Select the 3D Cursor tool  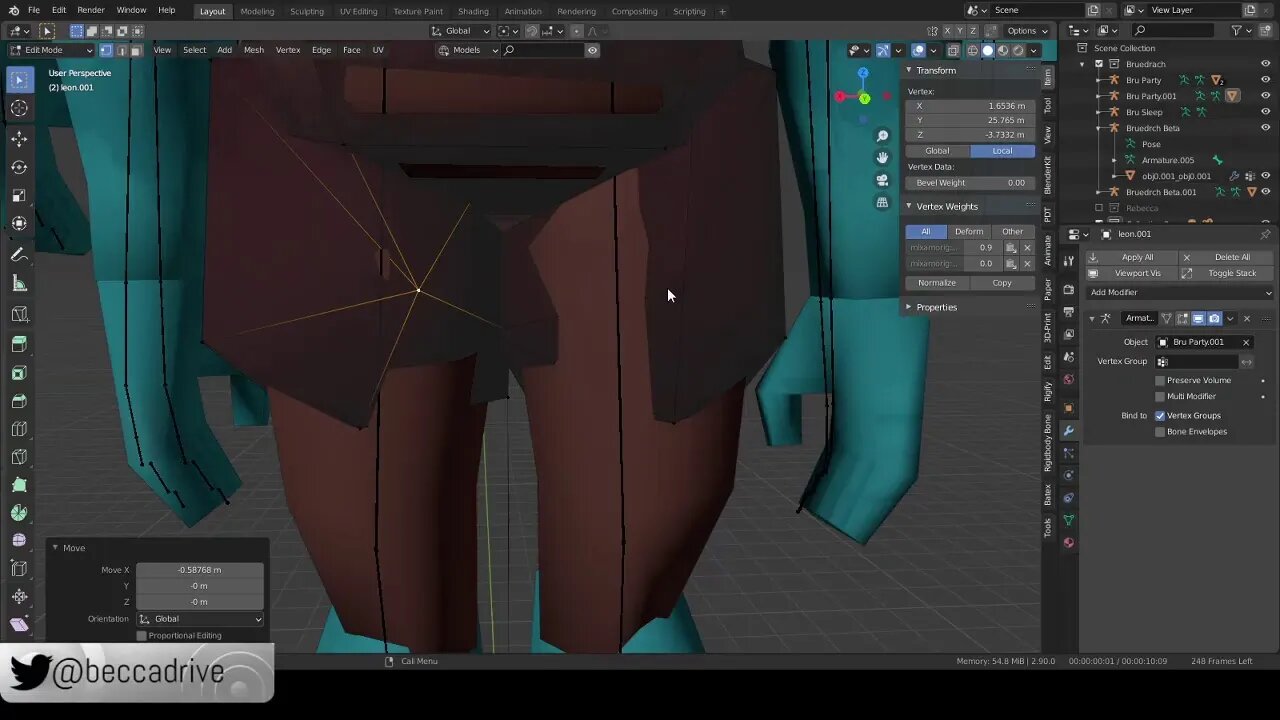pos(19,108)
